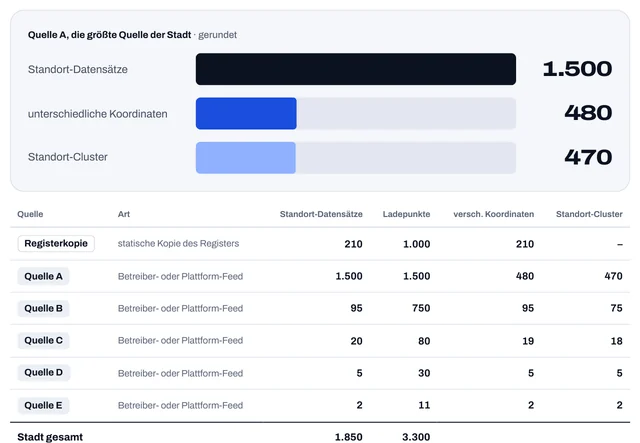Click the 'unterschiedliche Koordinaten' chart label
This screenshot has height=443, width=640.
[98, 114]
